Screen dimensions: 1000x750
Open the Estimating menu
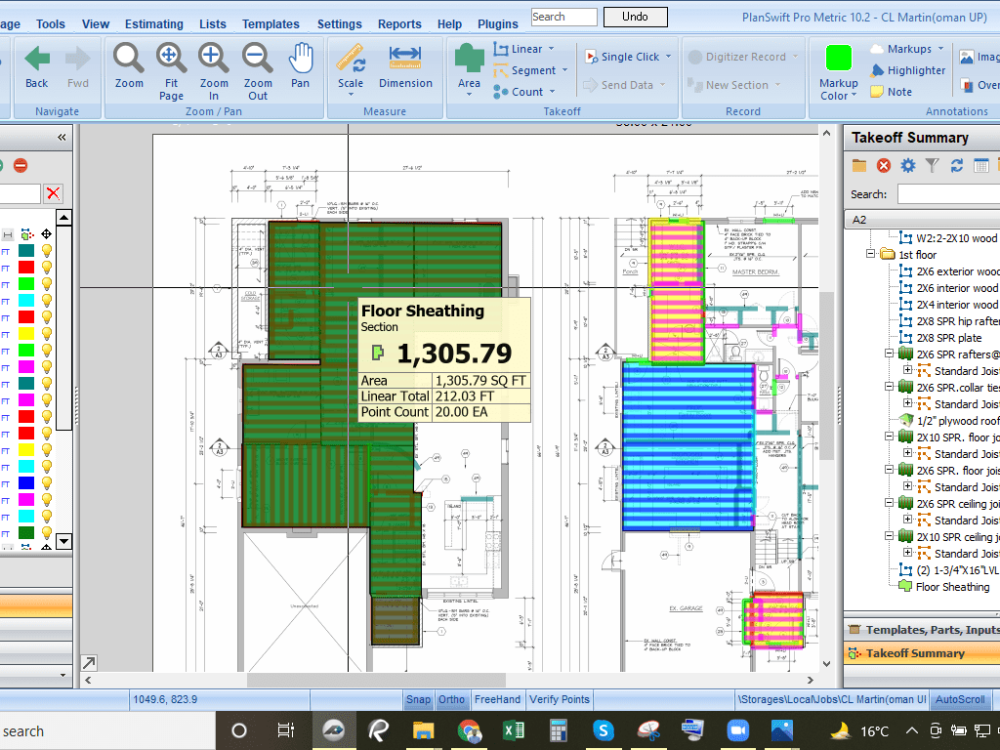[154, 24]
